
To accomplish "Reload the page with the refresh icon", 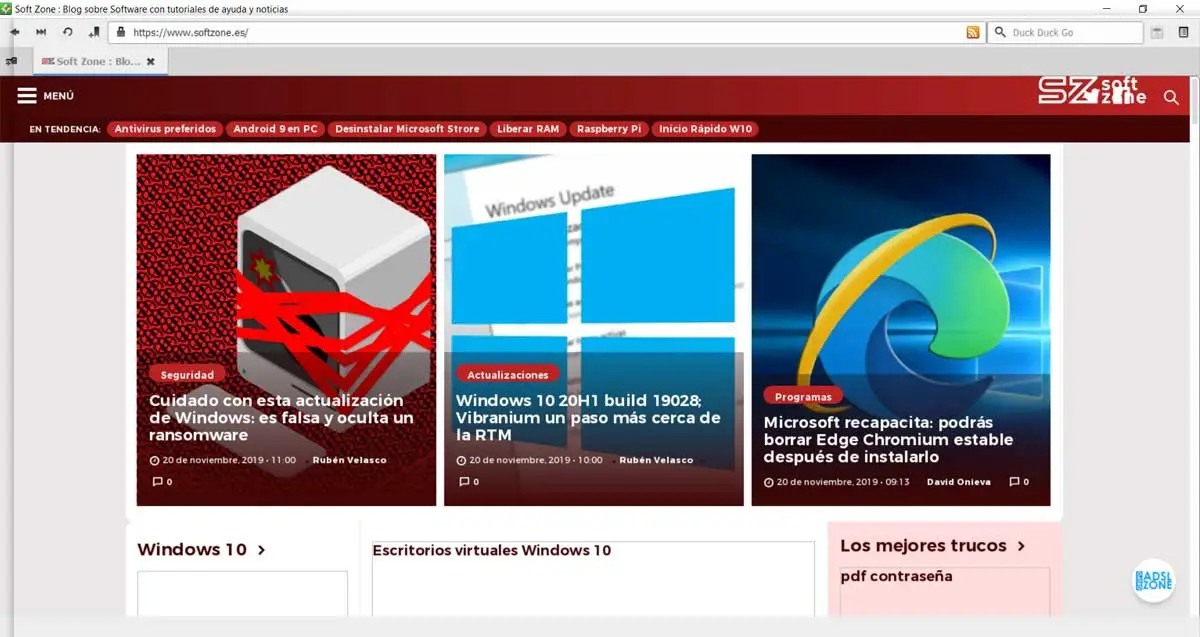I will coord(68,32).
